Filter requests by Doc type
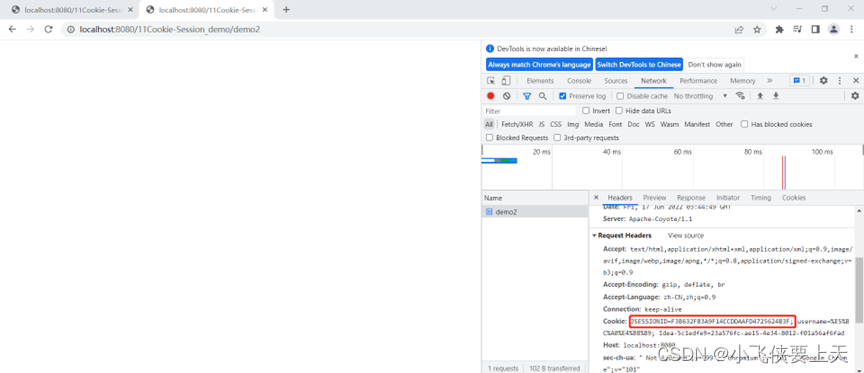 point(633,125)
